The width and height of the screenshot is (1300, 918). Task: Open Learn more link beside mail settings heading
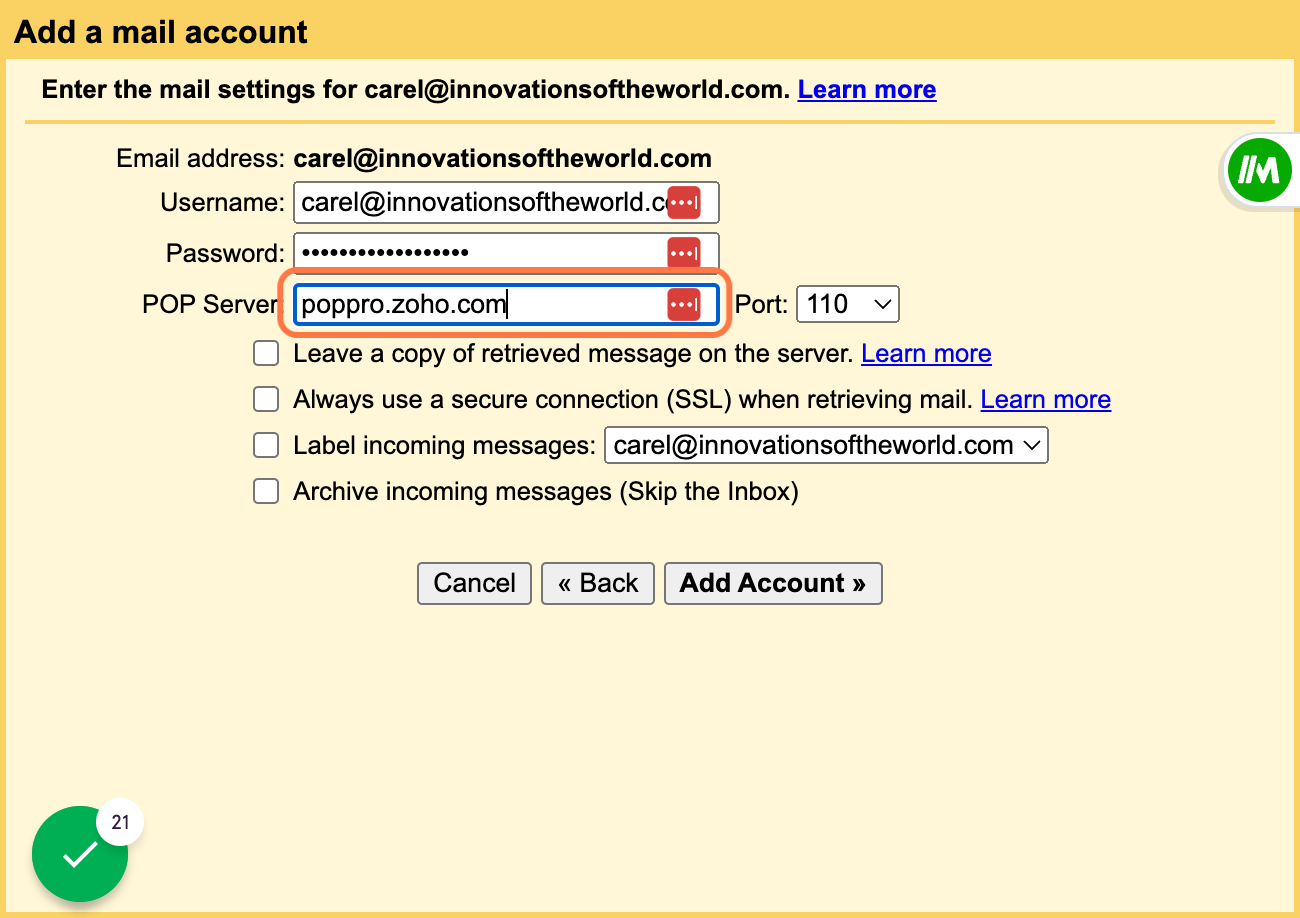click(867, 90)
